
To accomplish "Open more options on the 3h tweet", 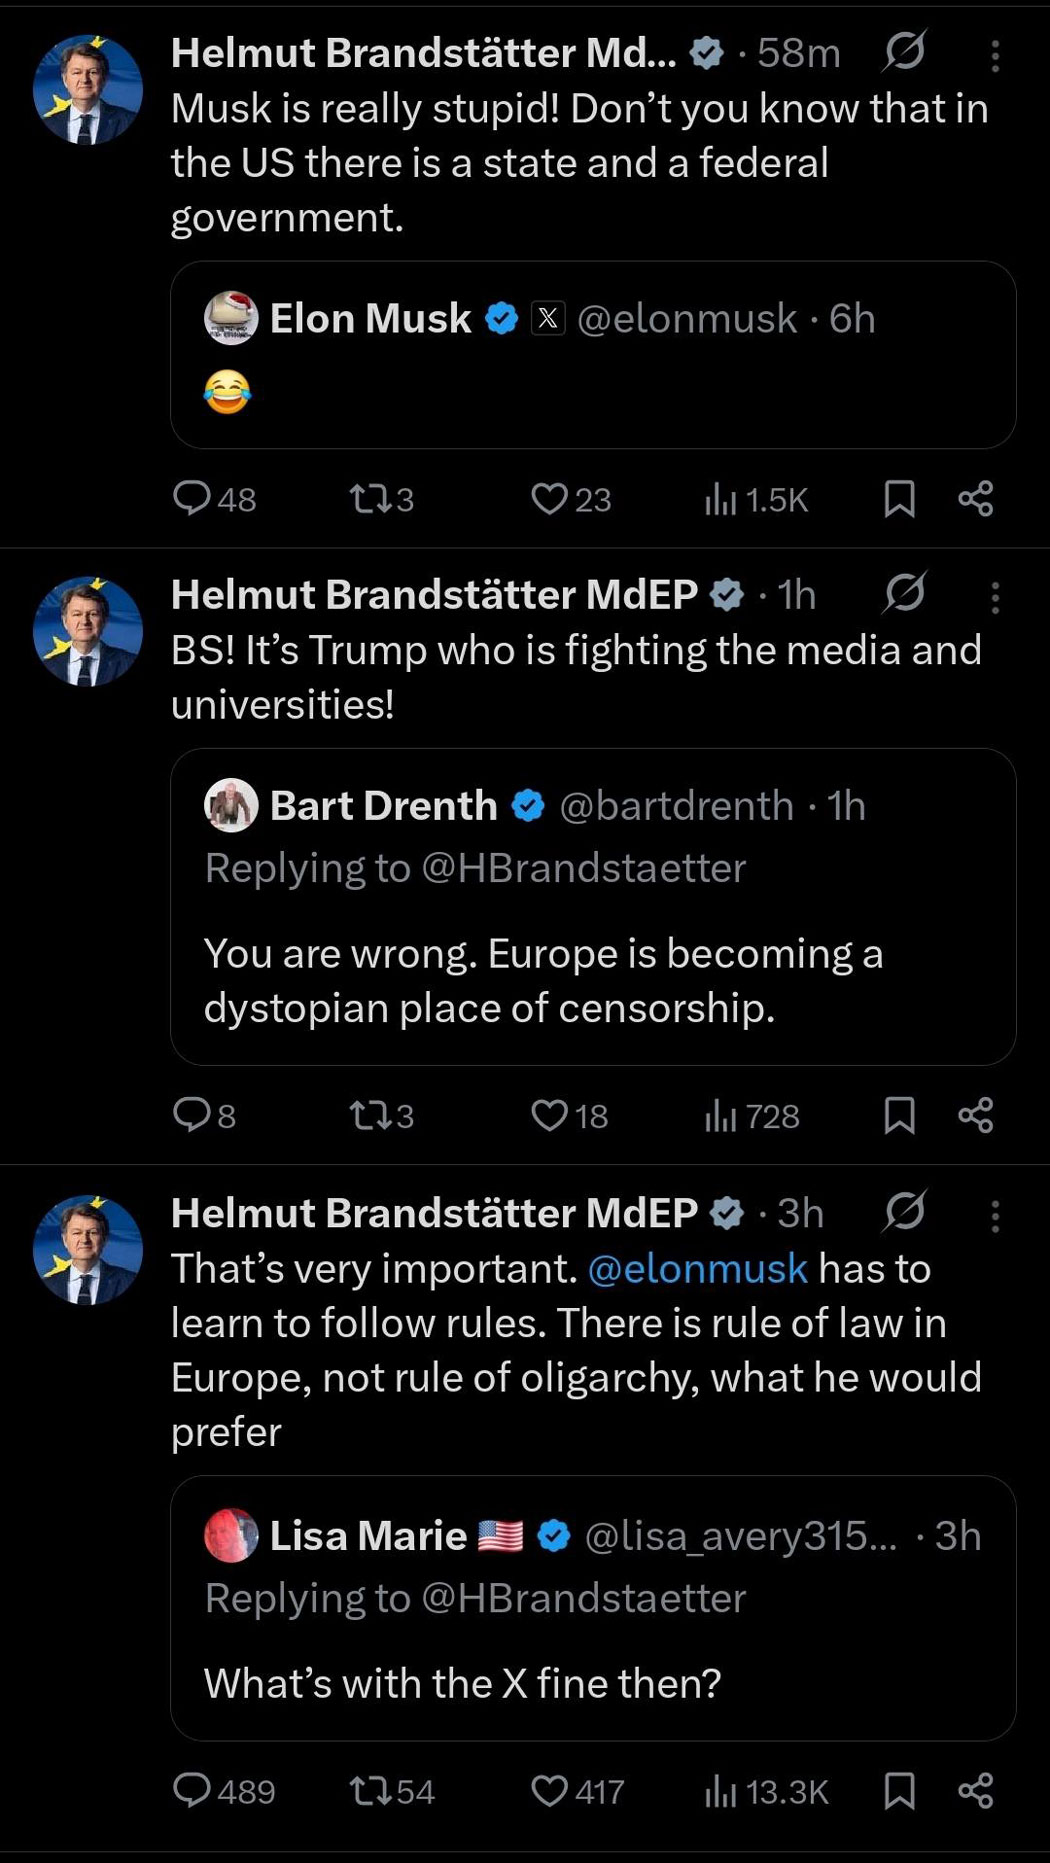I will click(x=994, y=1216).
